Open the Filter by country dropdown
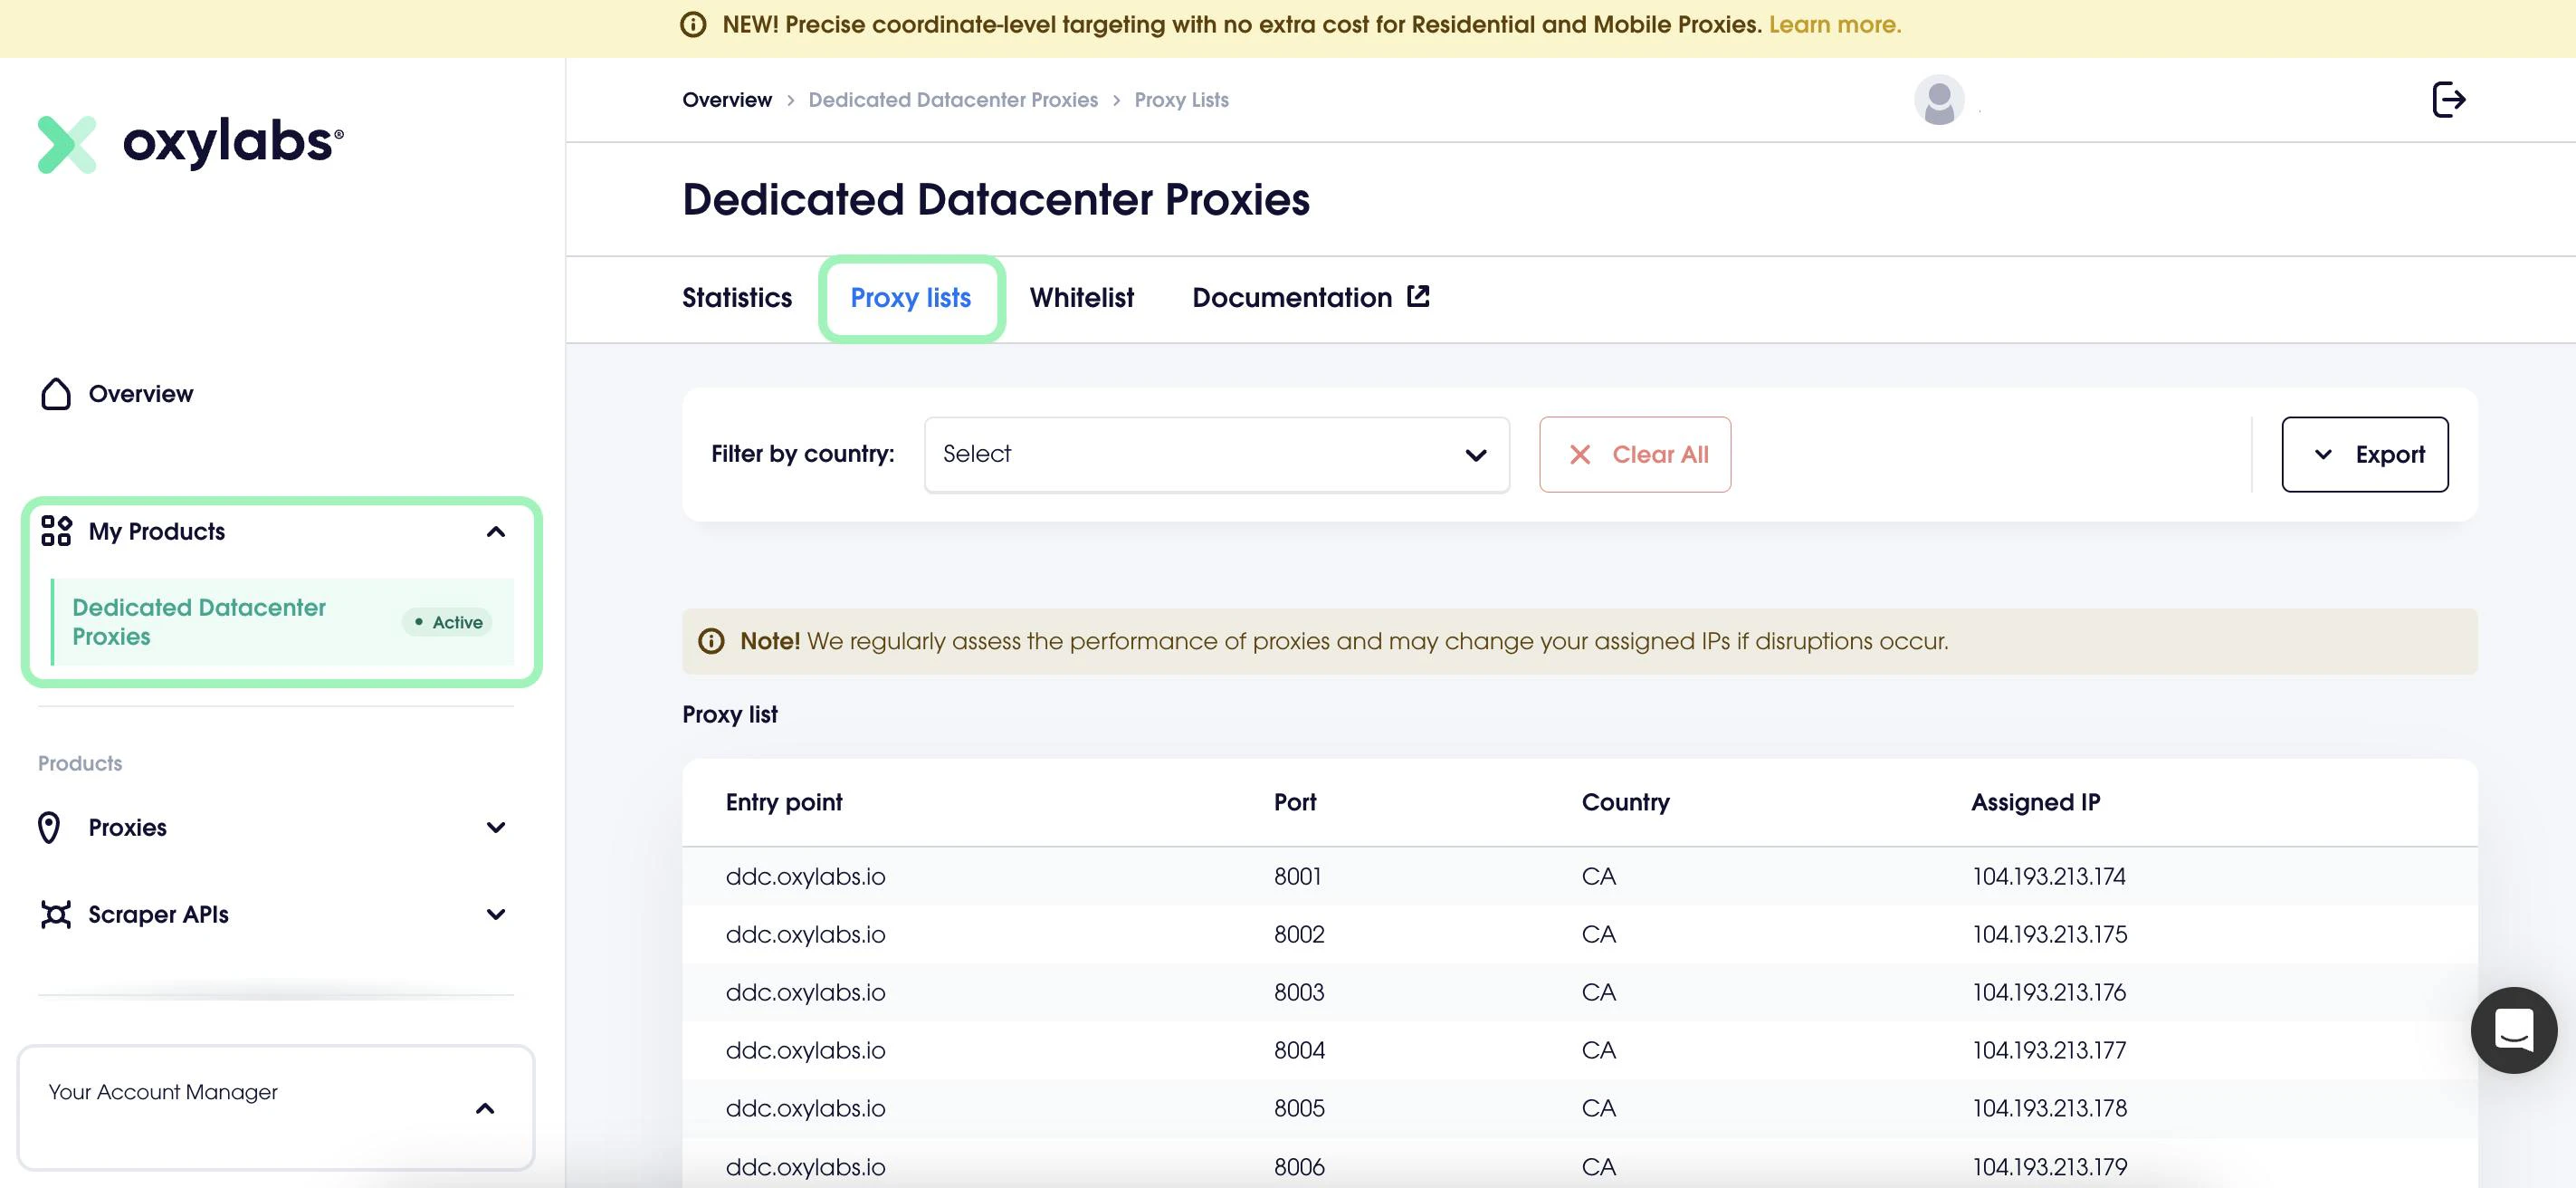Viewport: 2576px width, 1188px height. [x=1216, y=454]
